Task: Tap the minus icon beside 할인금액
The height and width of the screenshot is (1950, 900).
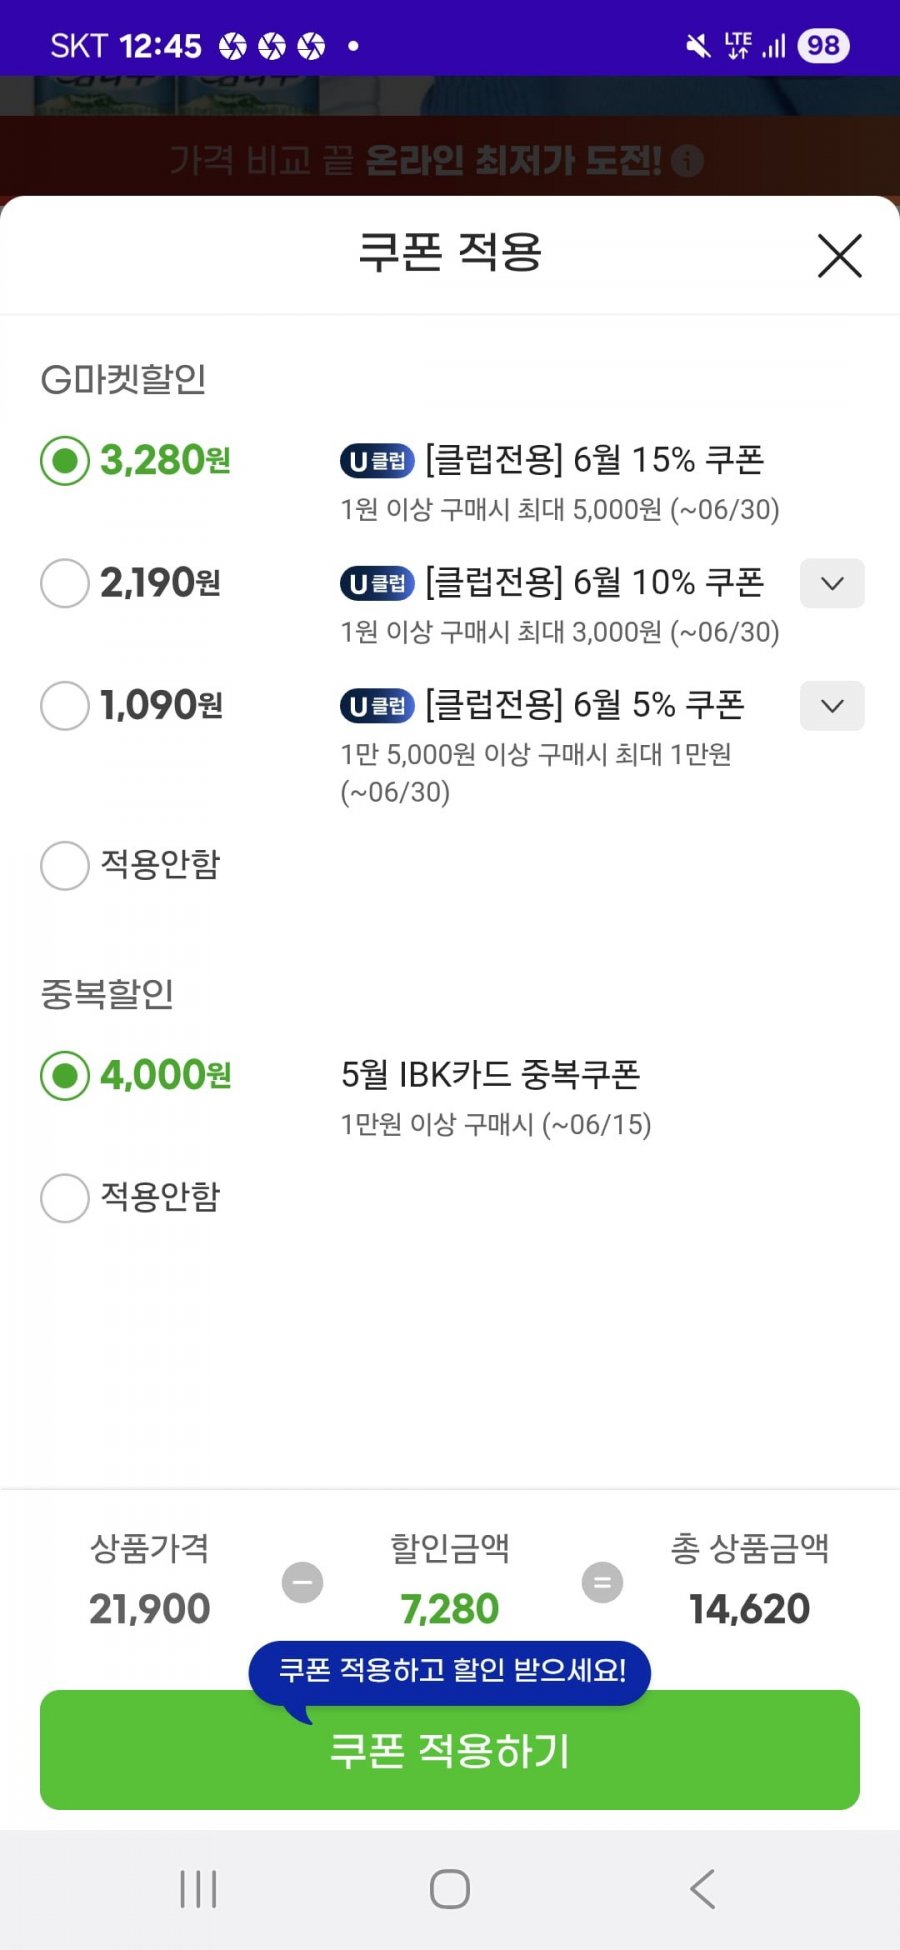Action: point(302,1582)
